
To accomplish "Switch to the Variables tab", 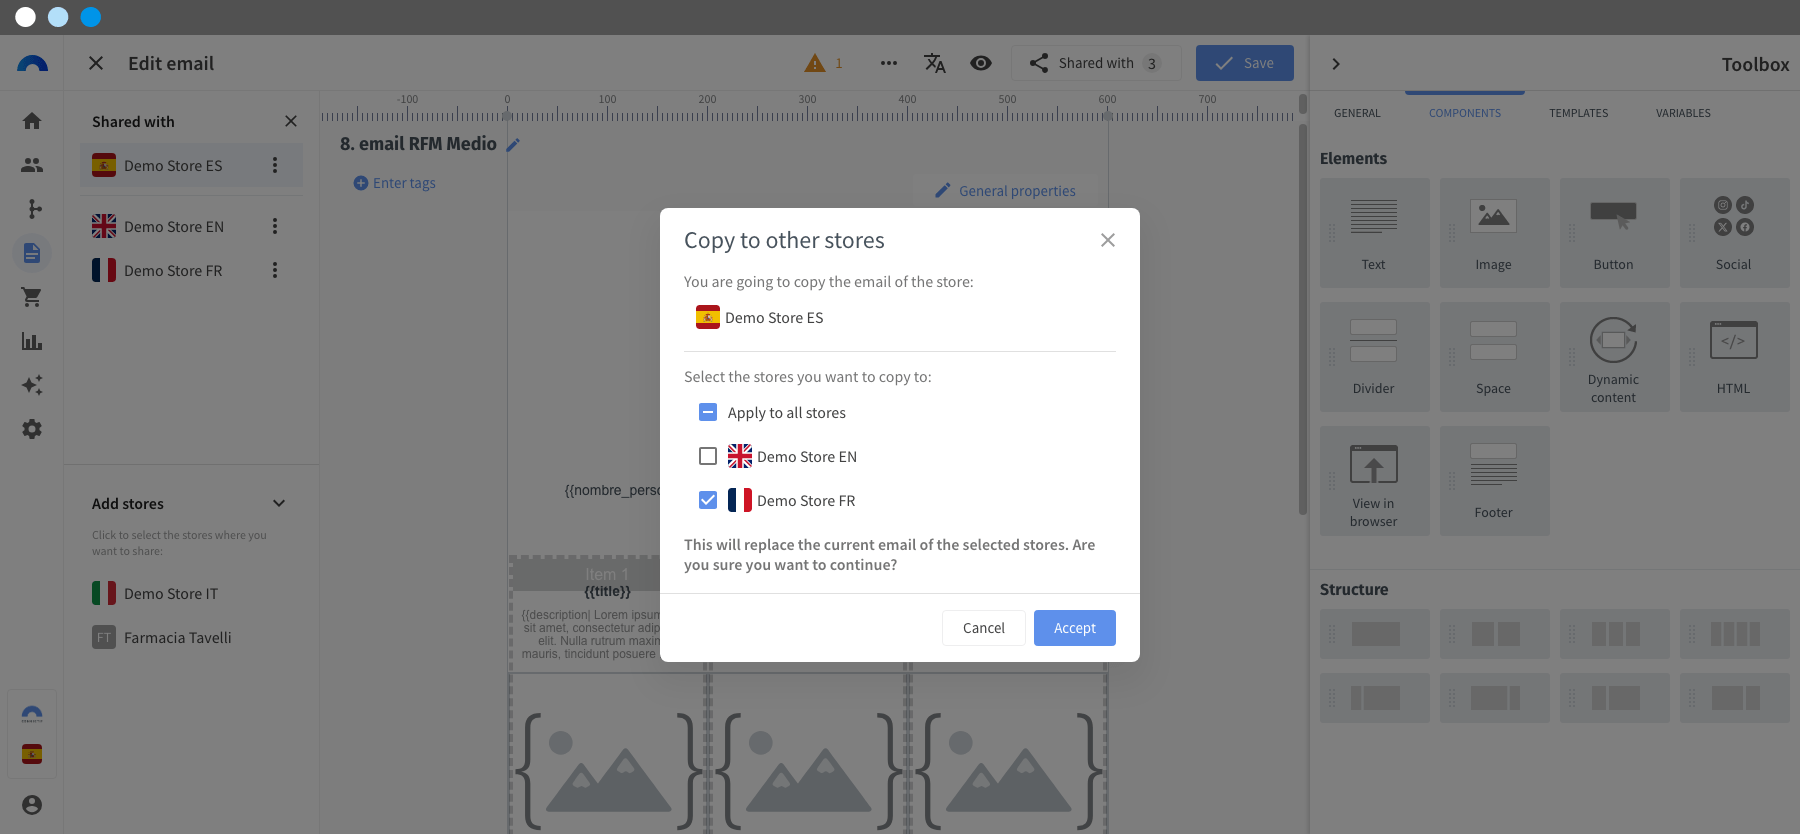I will (x=1682, y=113).
